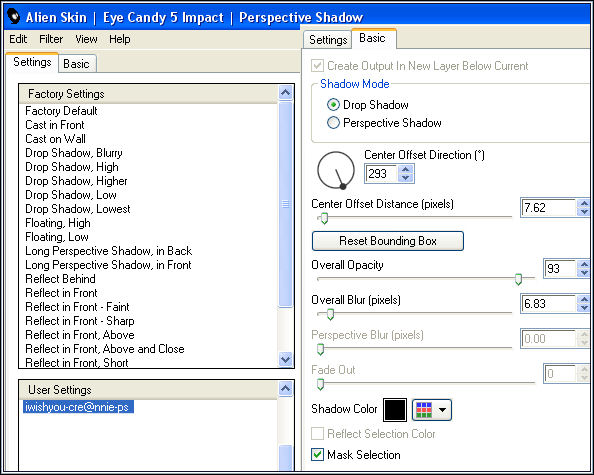Select the Floating, High preset
594x475 pixels.
pyautogui.click(x=58, y=223)
